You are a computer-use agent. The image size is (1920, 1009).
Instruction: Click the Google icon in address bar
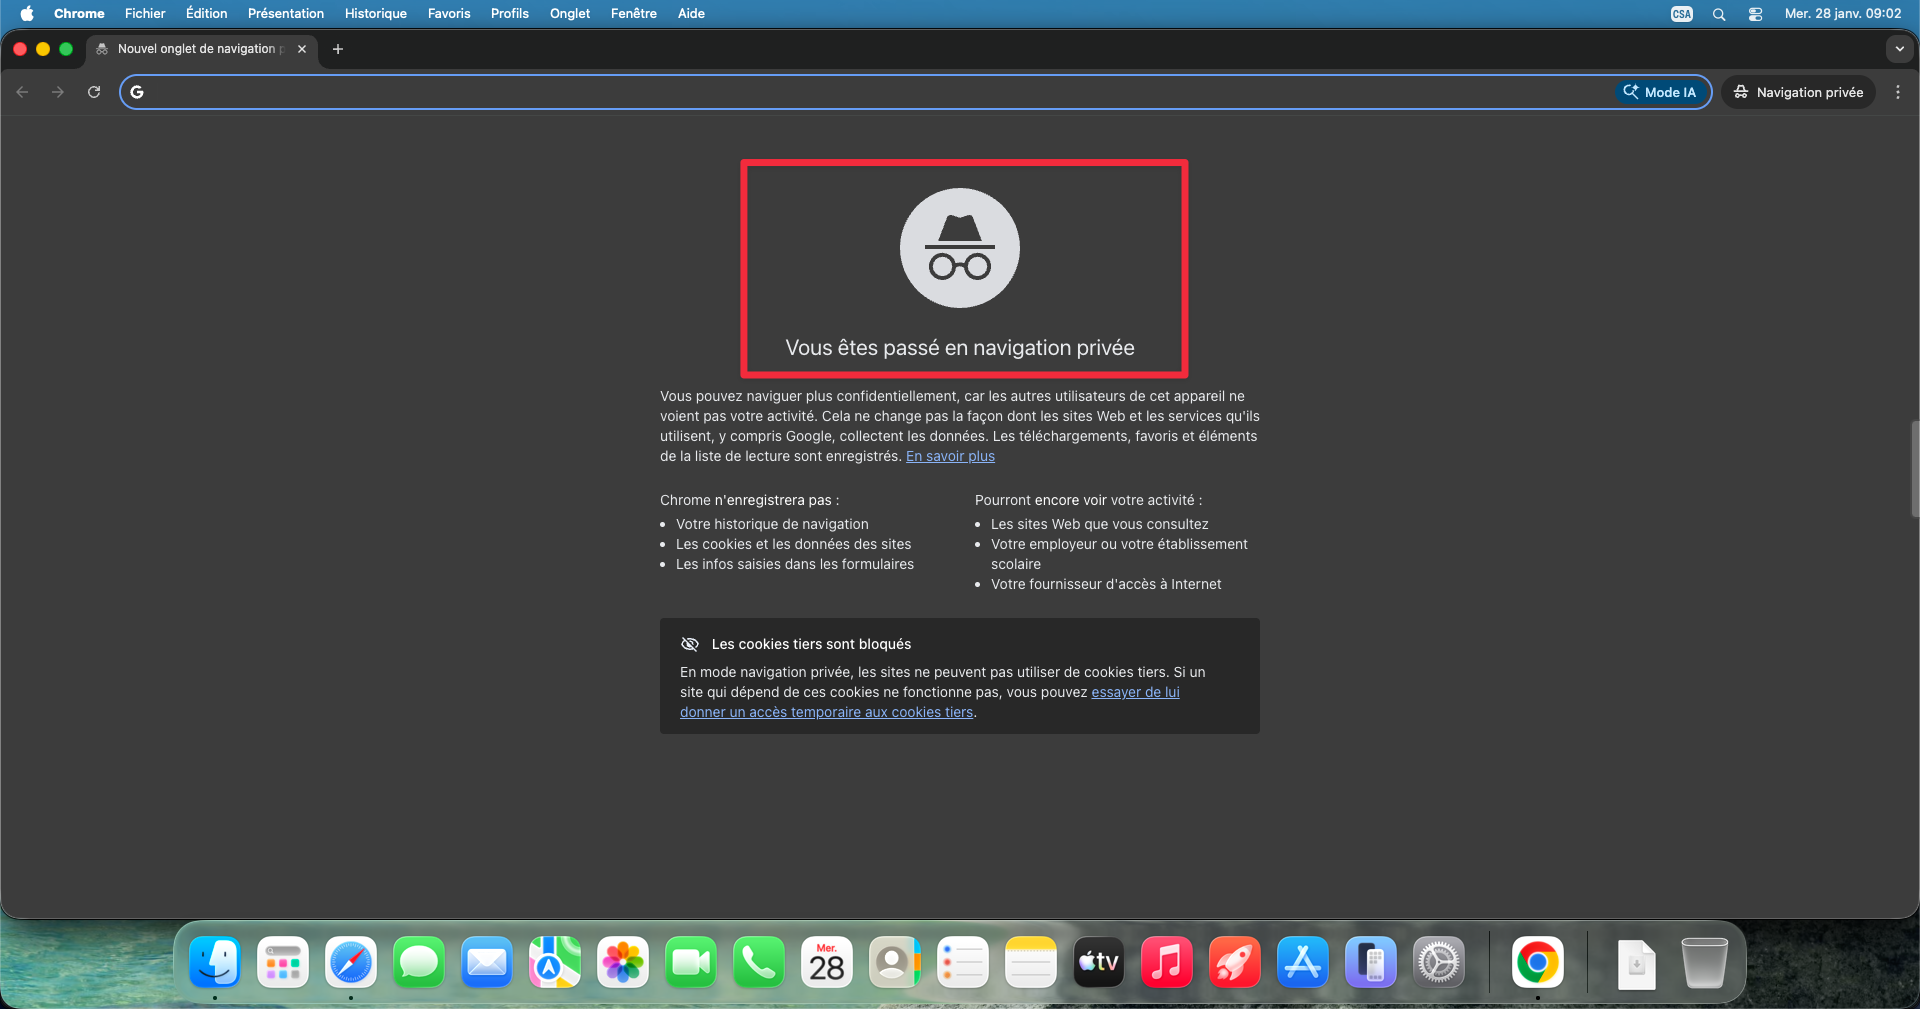[137, 92]
